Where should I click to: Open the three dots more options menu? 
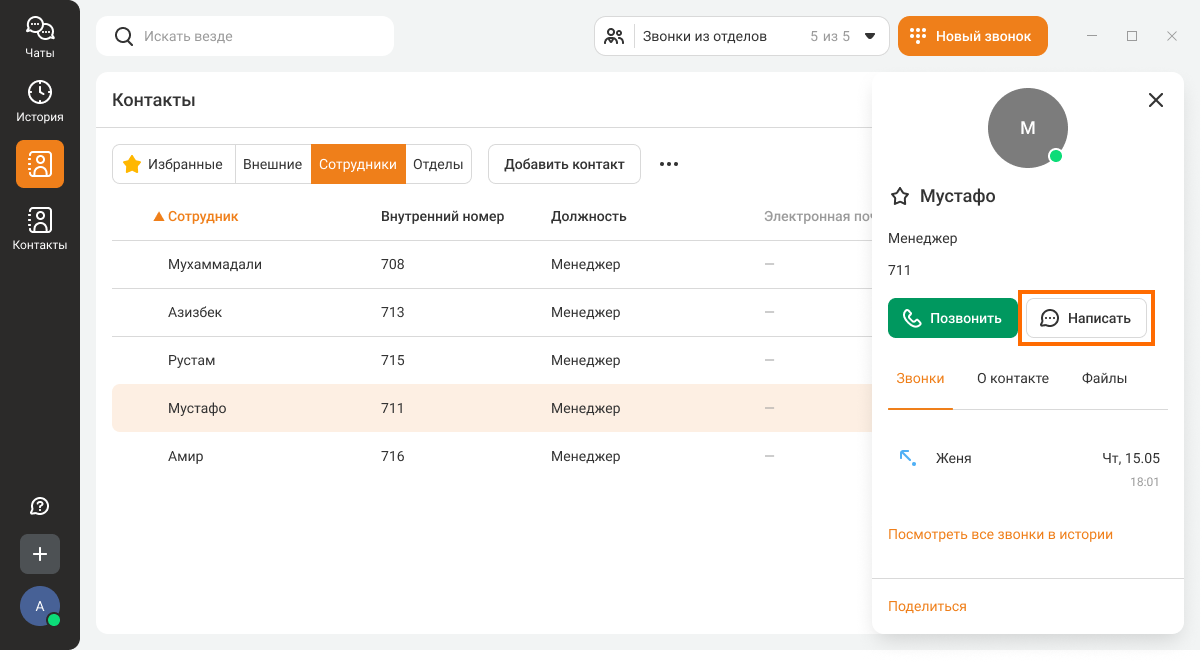(x=669, y=164)
